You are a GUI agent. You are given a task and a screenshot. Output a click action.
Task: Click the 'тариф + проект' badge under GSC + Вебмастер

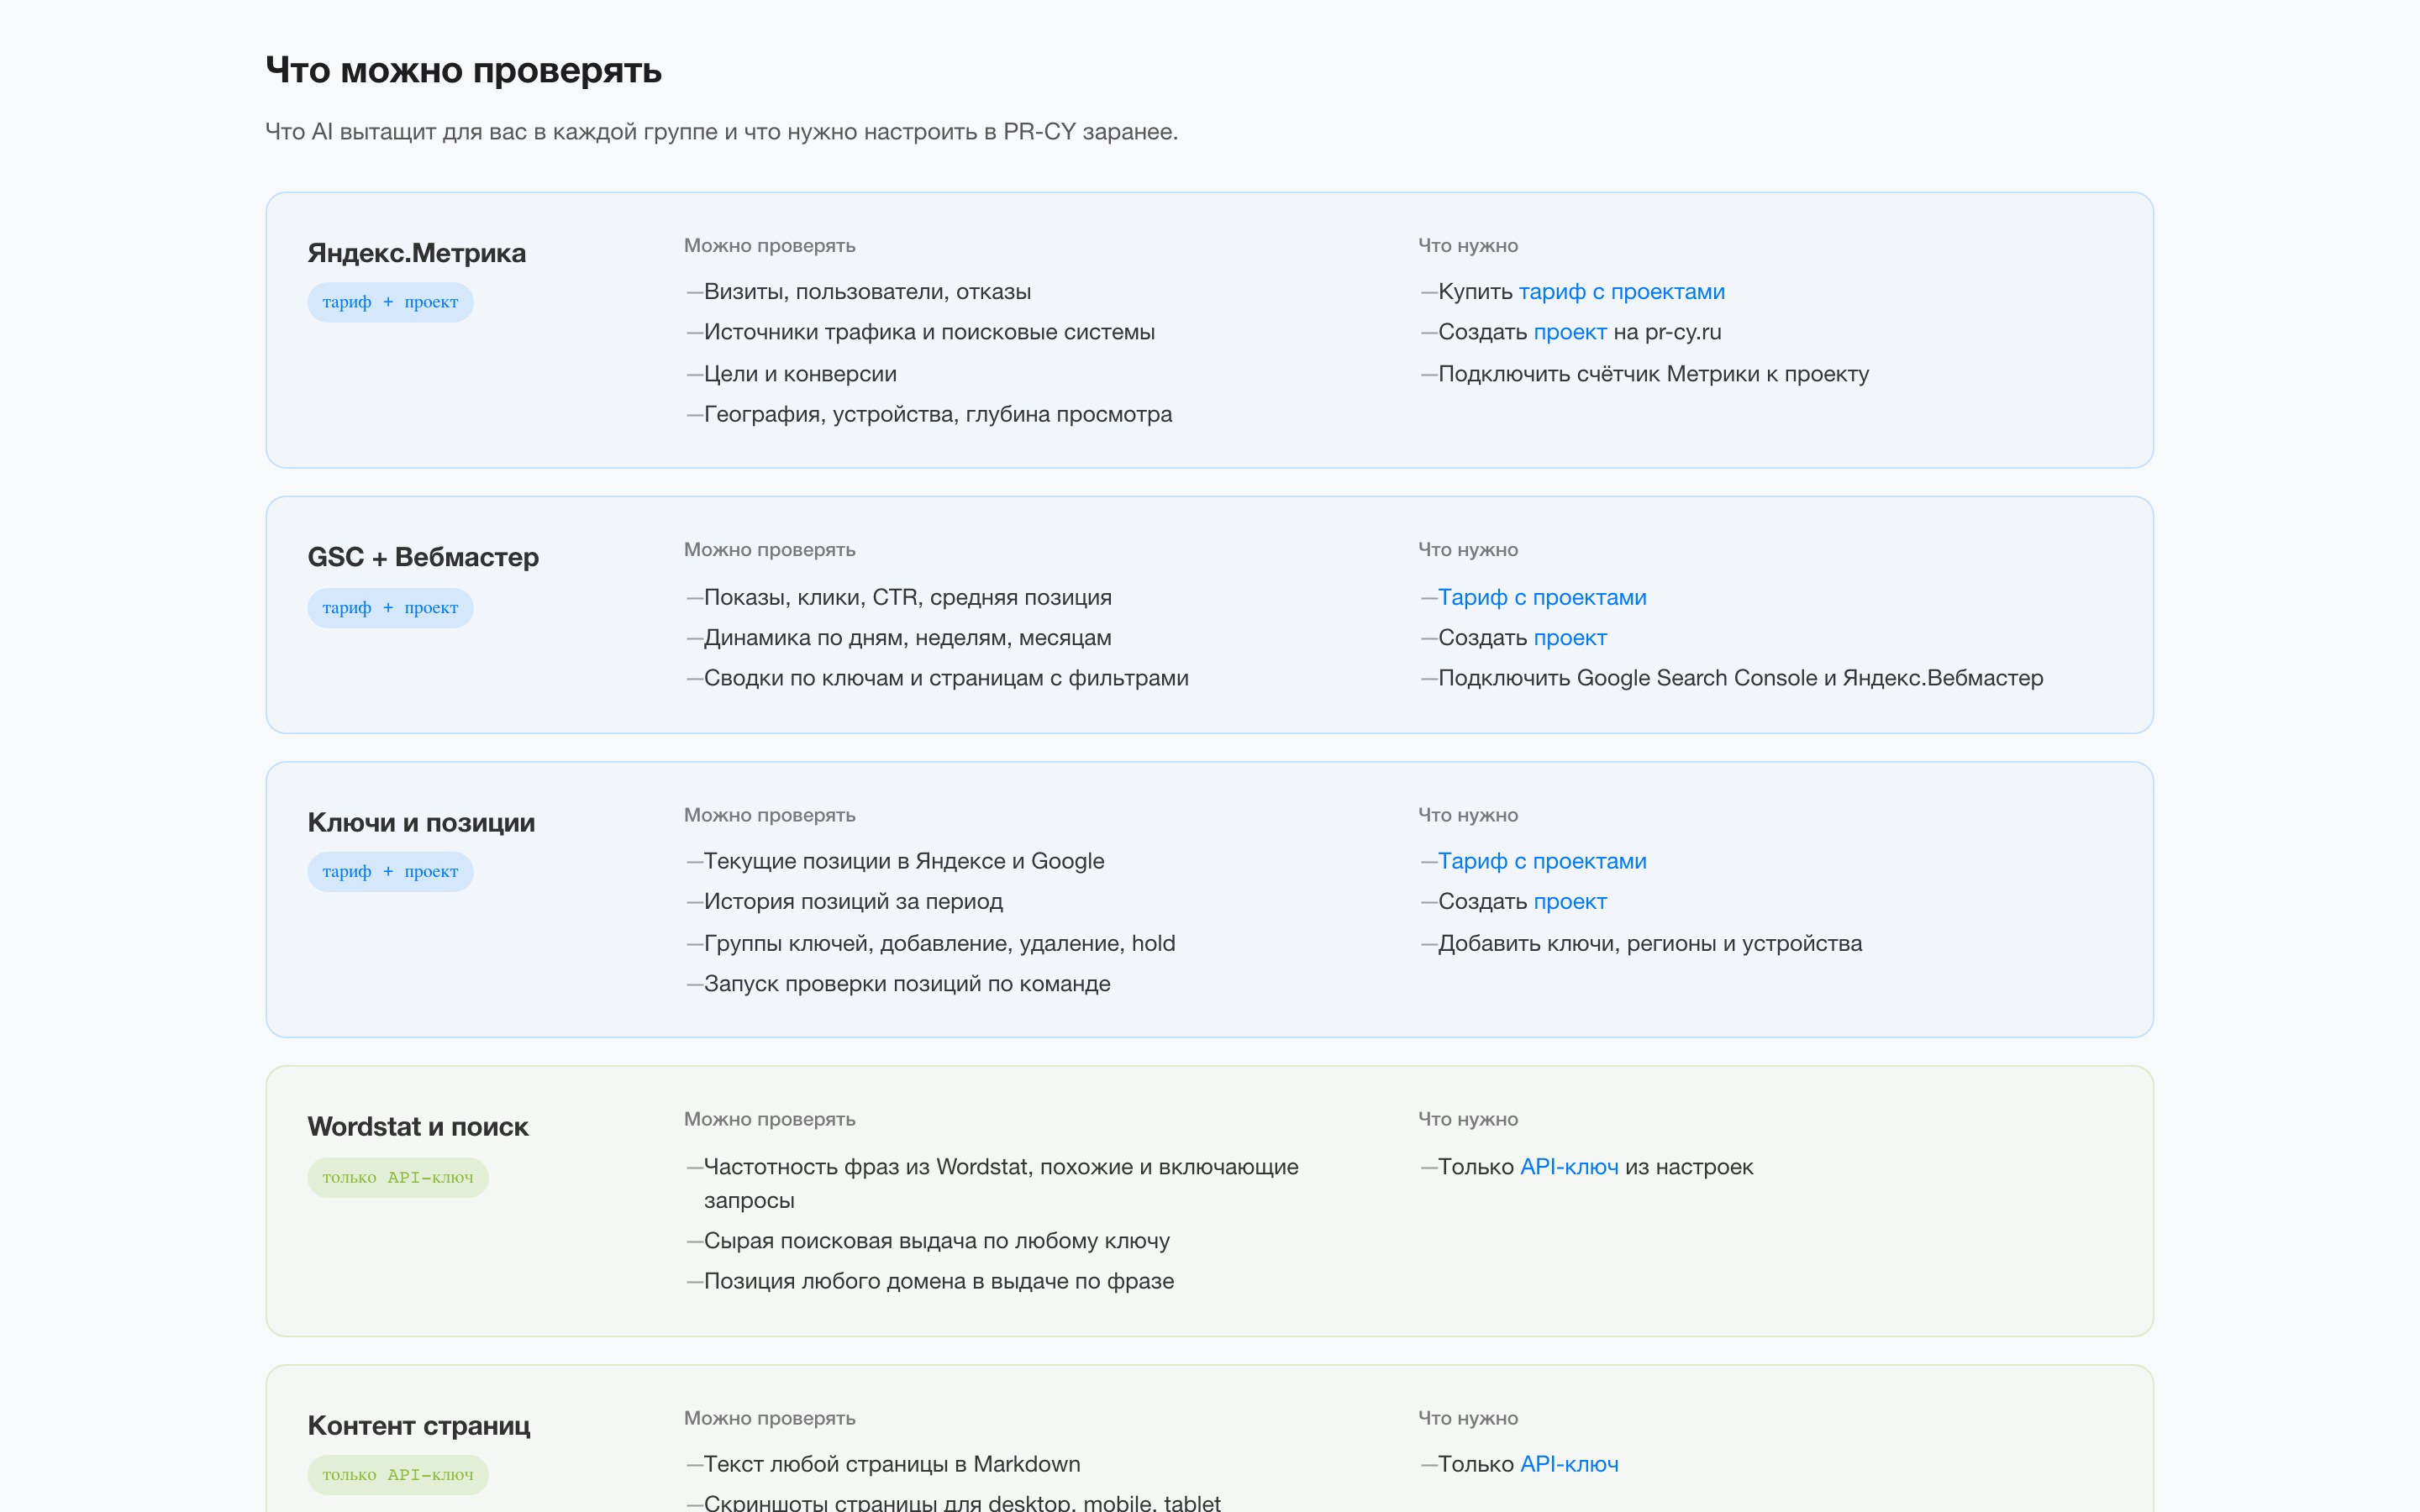coord(390,608)
